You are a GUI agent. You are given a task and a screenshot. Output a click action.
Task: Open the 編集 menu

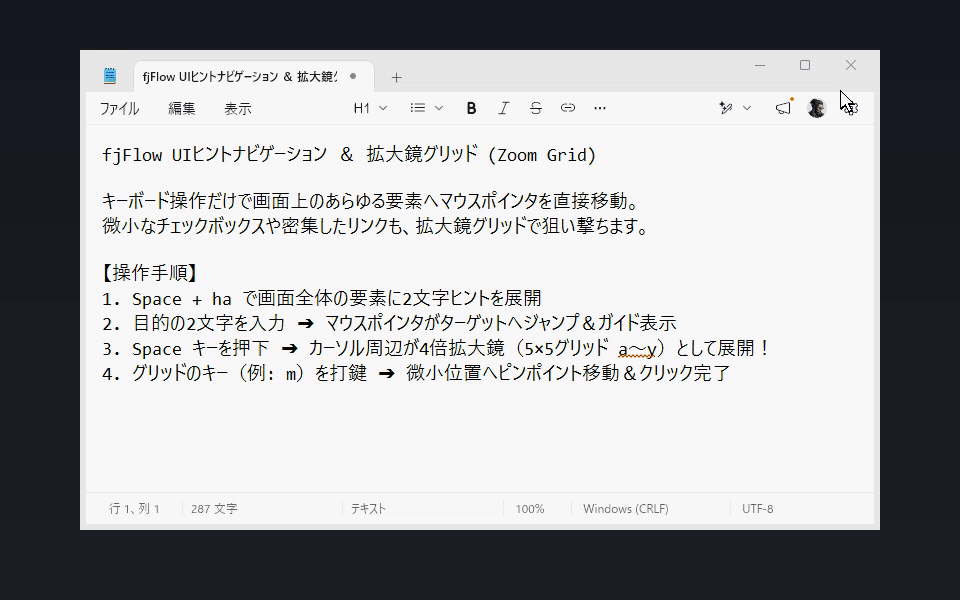coord(182,109)
